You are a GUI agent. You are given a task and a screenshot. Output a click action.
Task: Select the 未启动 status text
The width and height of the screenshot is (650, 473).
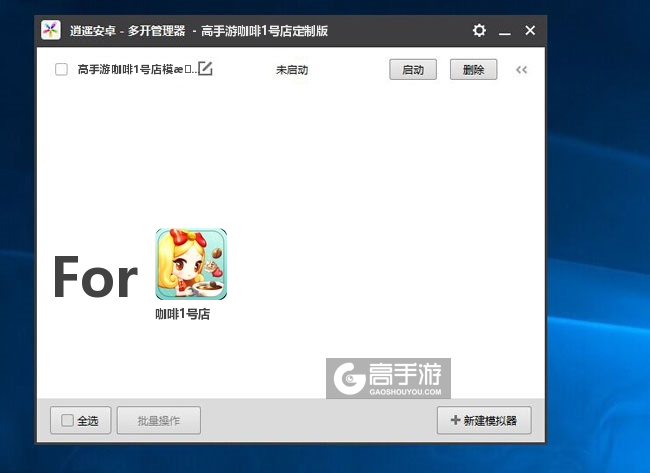[x=292, y=70]
